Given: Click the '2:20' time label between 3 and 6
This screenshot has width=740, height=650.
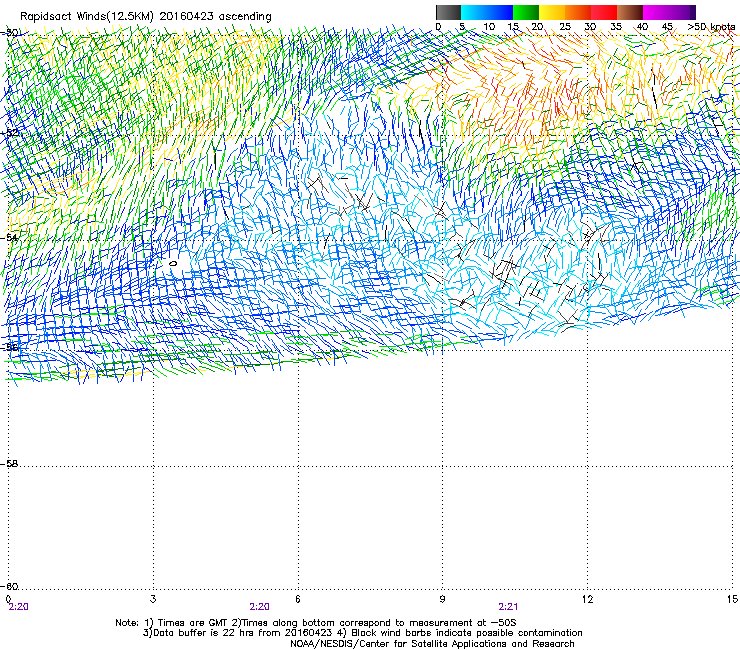Looking at the screenshot, I should coord(260,607).
